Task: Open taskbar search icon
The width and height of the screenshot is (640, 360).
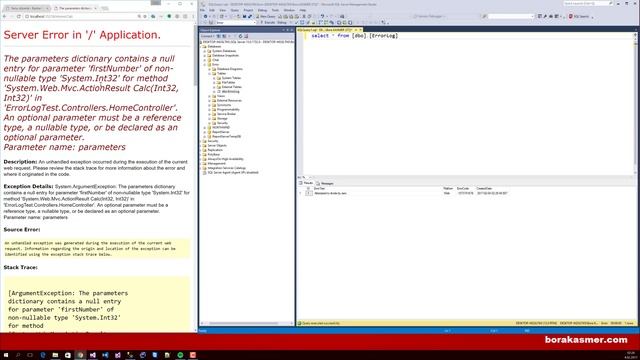Action: (18, 355)
